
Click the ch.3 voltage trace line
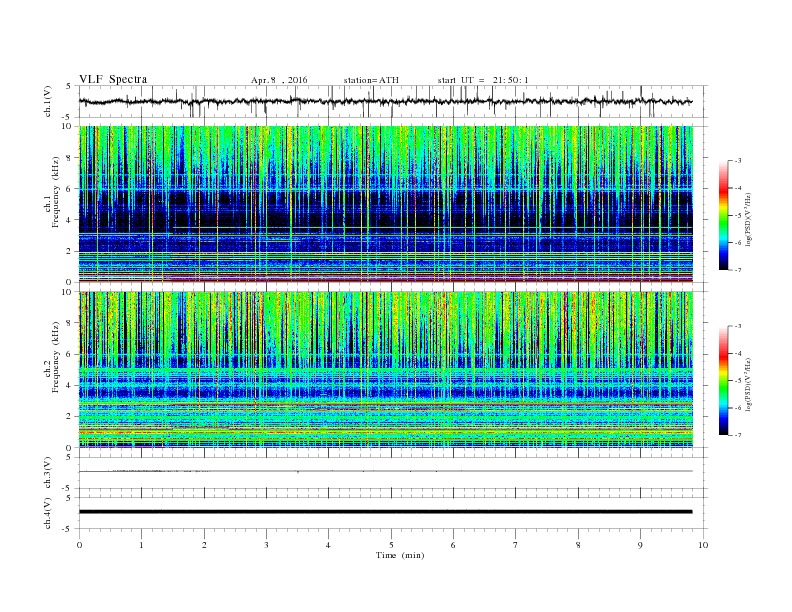[385, 471]
